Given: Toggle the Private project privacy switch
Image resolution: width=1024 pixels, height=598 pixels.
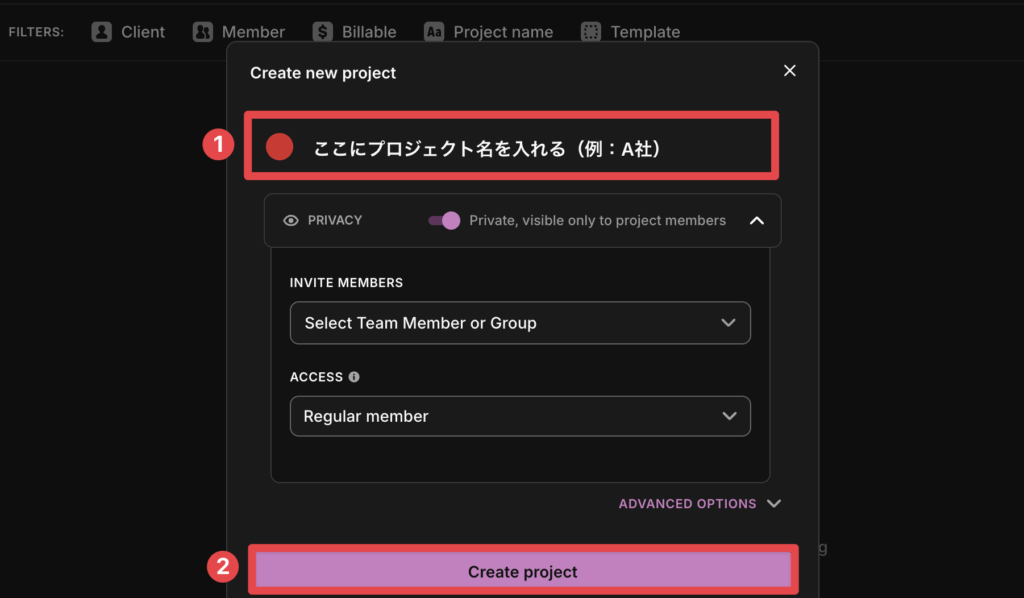Looking at the screenshot, I should point(444,220).
